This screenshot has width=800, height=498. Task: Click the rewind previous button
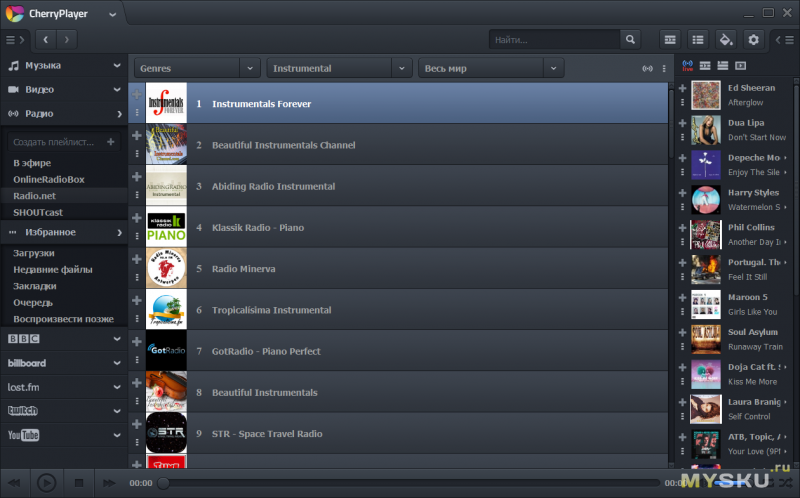pyautogui.click(x=14, y=483)
